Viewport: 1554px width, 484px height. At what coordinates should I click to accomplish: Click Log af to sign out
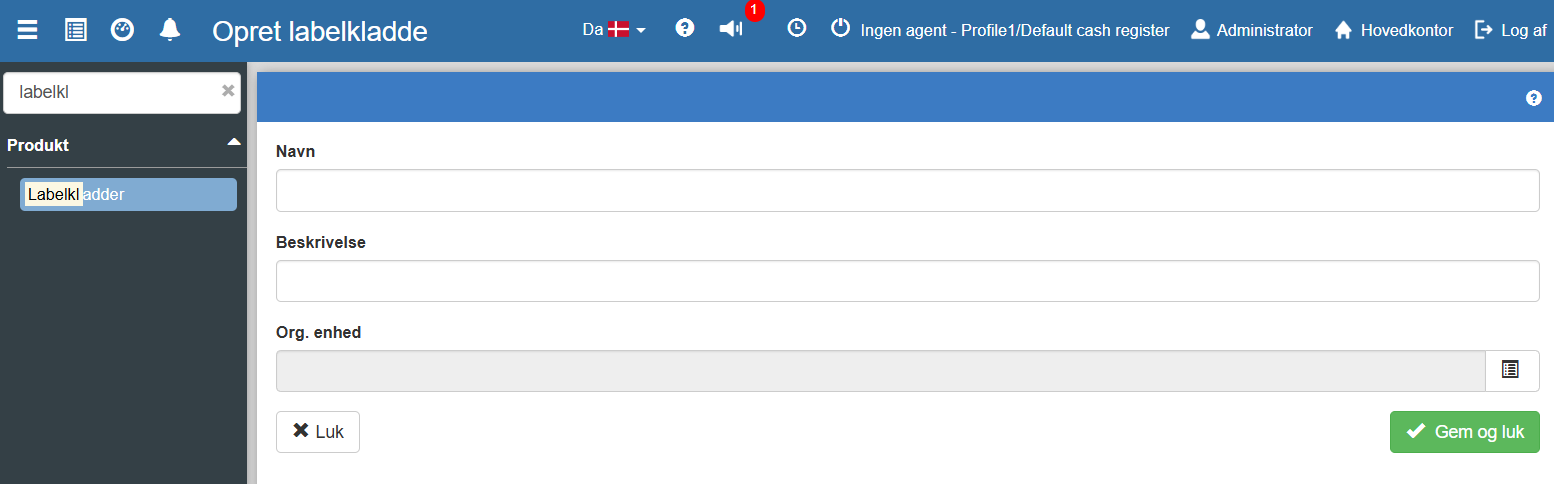coord(1511,30)
